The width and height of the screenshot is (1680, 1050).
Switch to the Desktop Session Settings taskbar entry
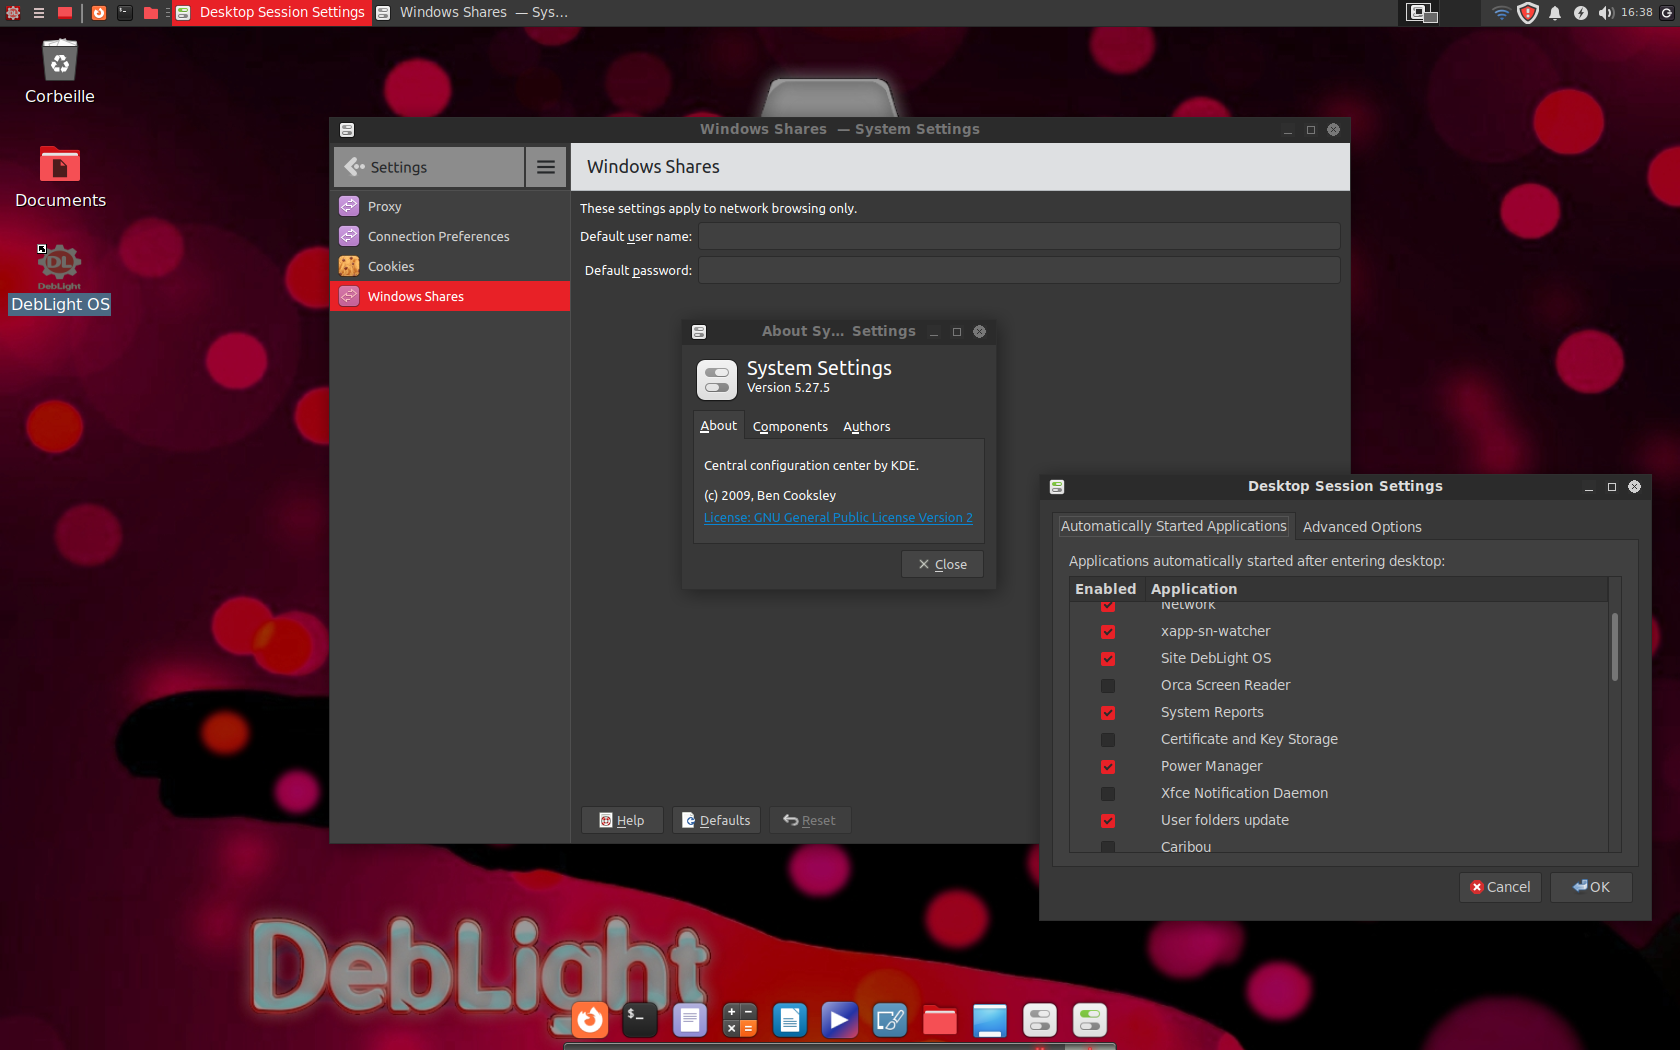click(272, 13)
